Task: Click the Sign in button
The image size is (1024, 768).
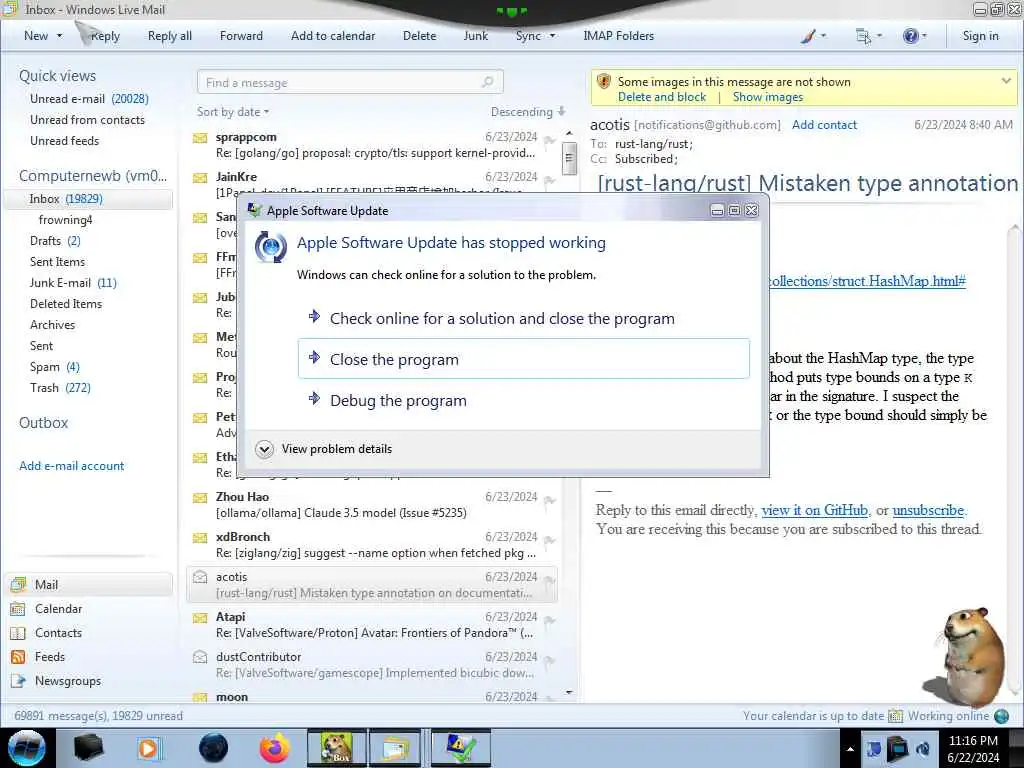Action: (x=980, y=36)
